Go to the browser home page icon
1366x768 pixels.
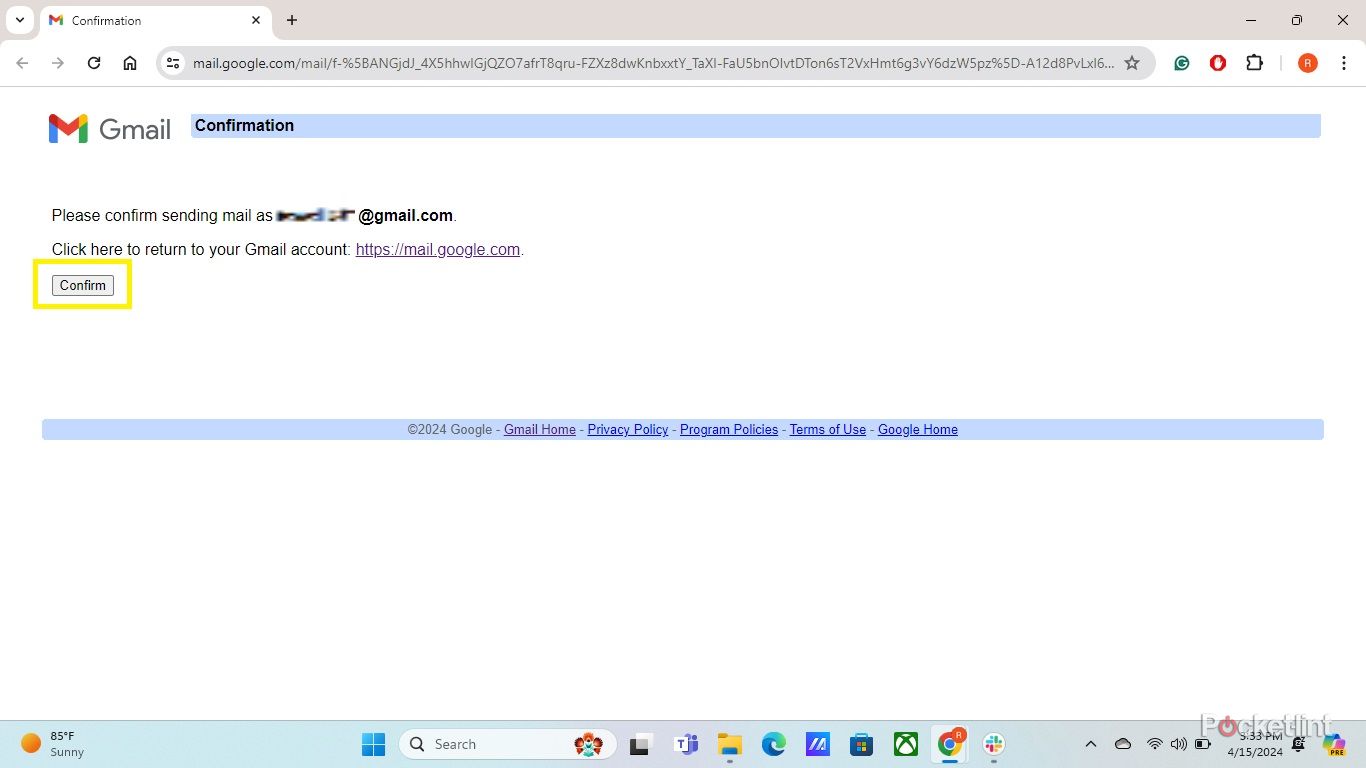click(x=130, y=63)
